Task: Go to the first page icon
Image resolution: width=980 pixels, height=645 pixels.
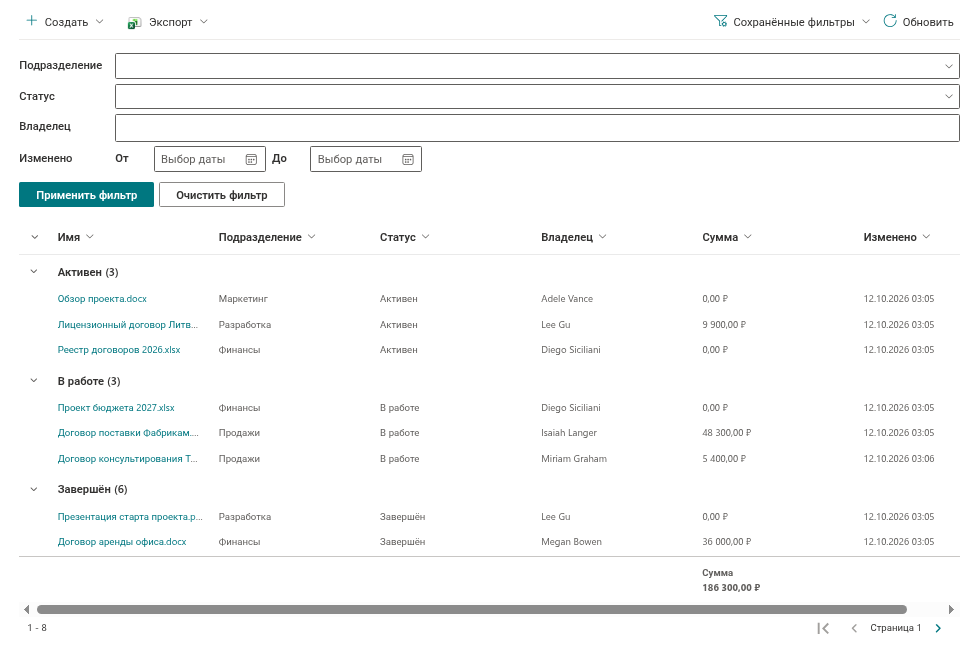Action: 824,628
